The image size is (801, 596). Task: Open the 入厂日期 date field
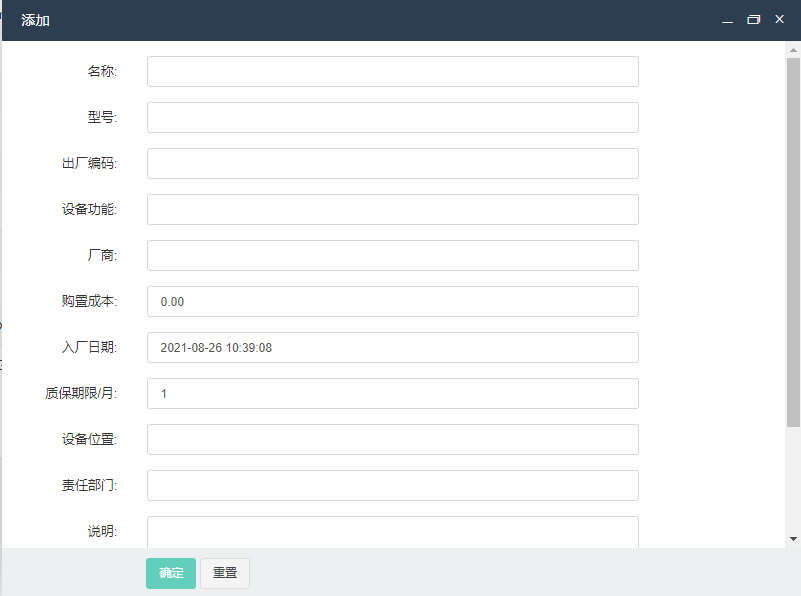click(392, 347)
